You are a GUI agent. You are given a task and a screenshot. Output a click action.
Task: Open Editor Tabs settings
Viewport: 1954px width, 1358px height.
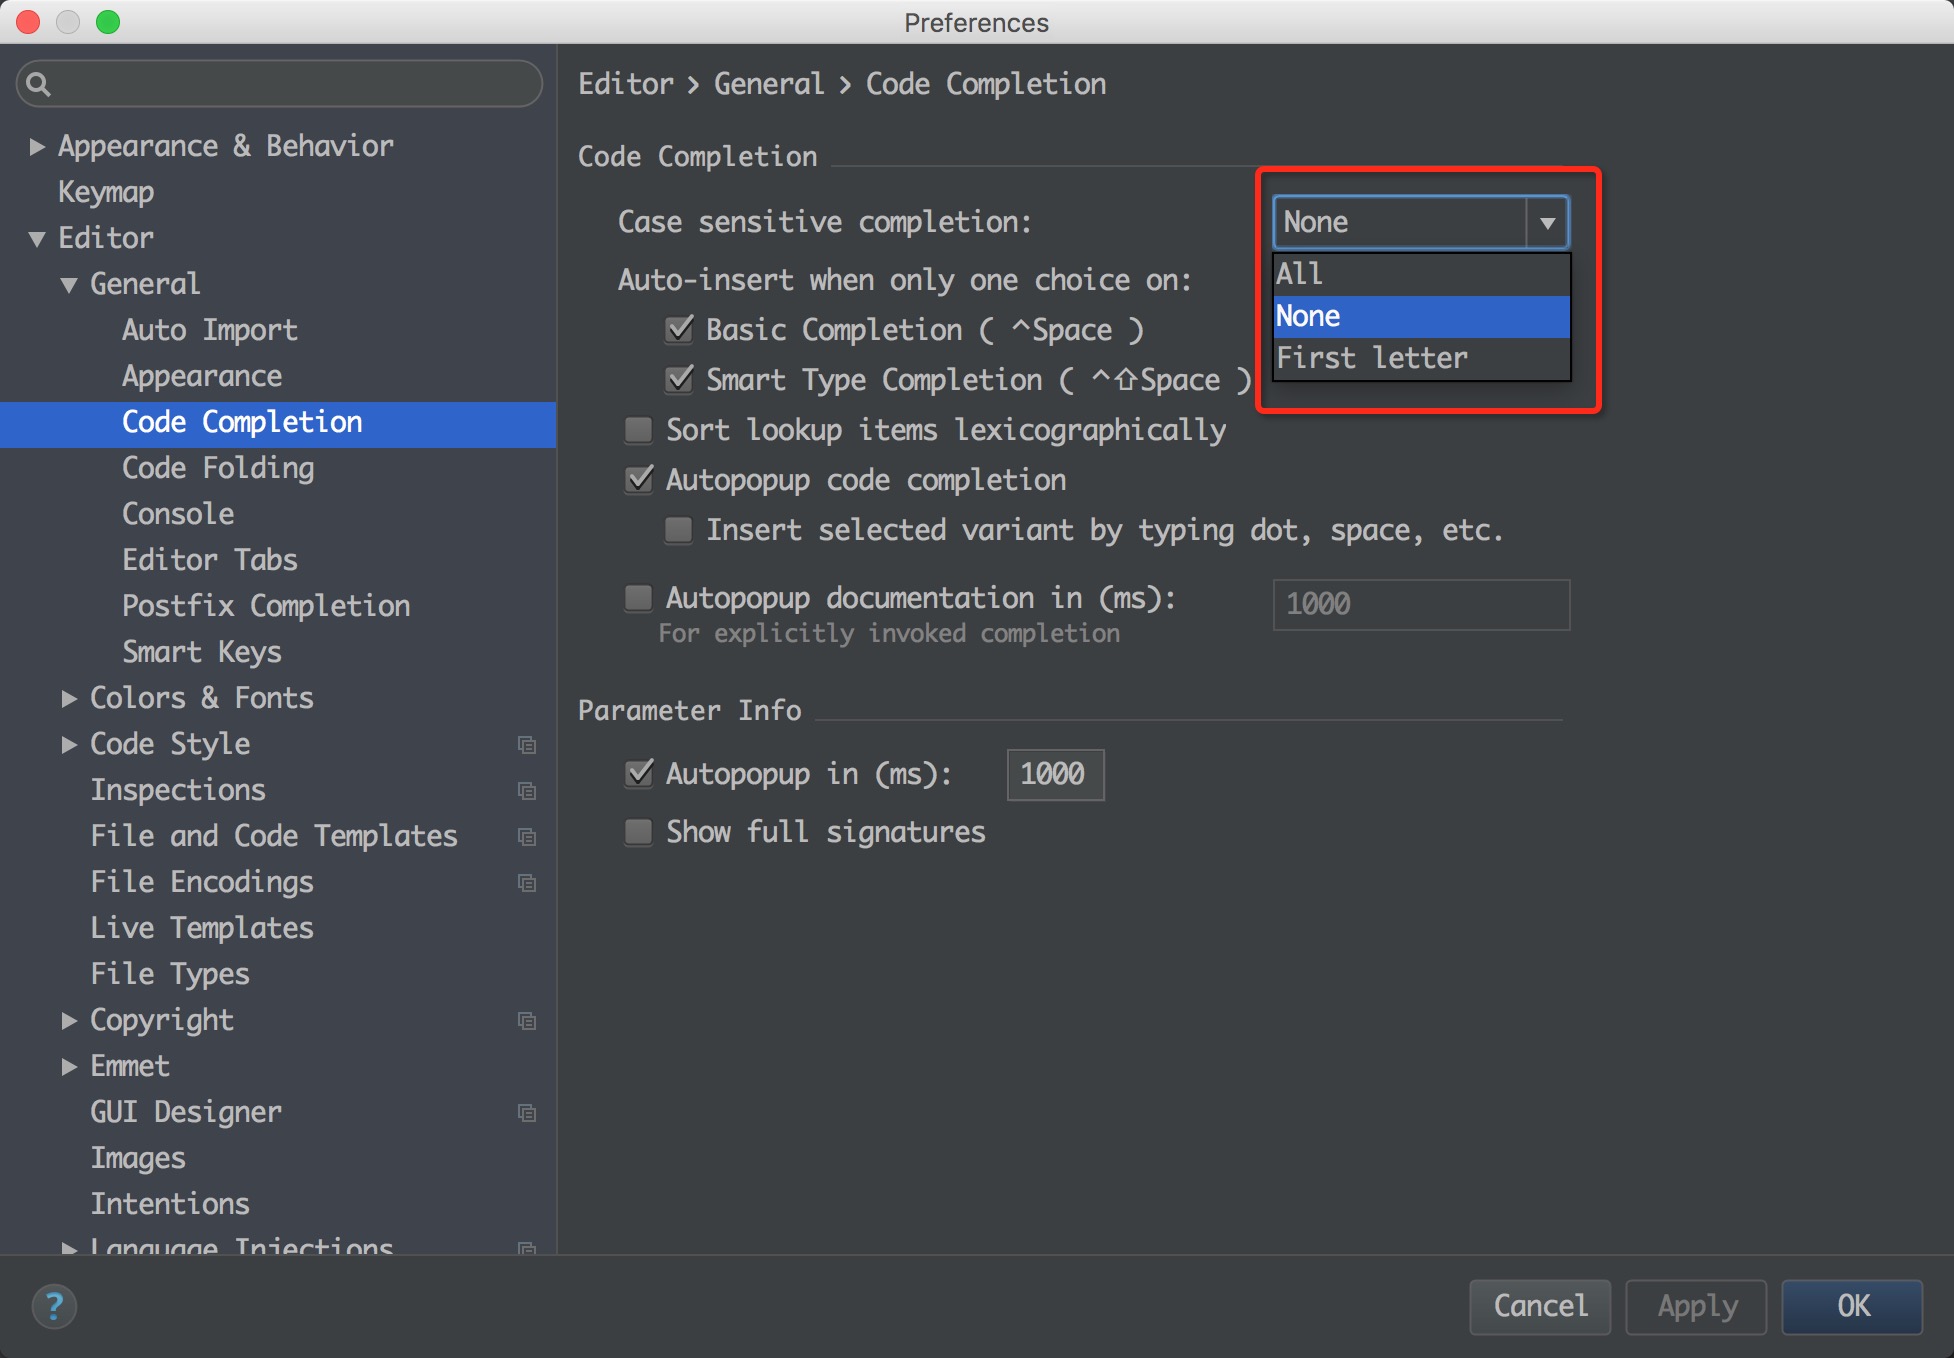[210, 560]
